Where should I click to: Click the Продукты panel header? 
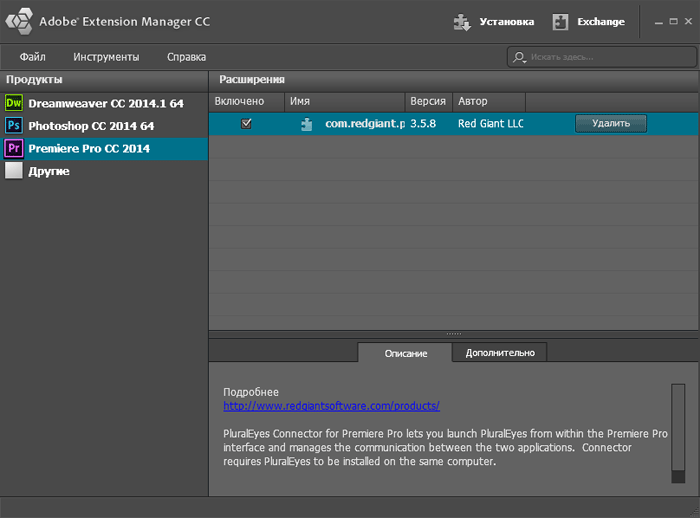[104, 79]
